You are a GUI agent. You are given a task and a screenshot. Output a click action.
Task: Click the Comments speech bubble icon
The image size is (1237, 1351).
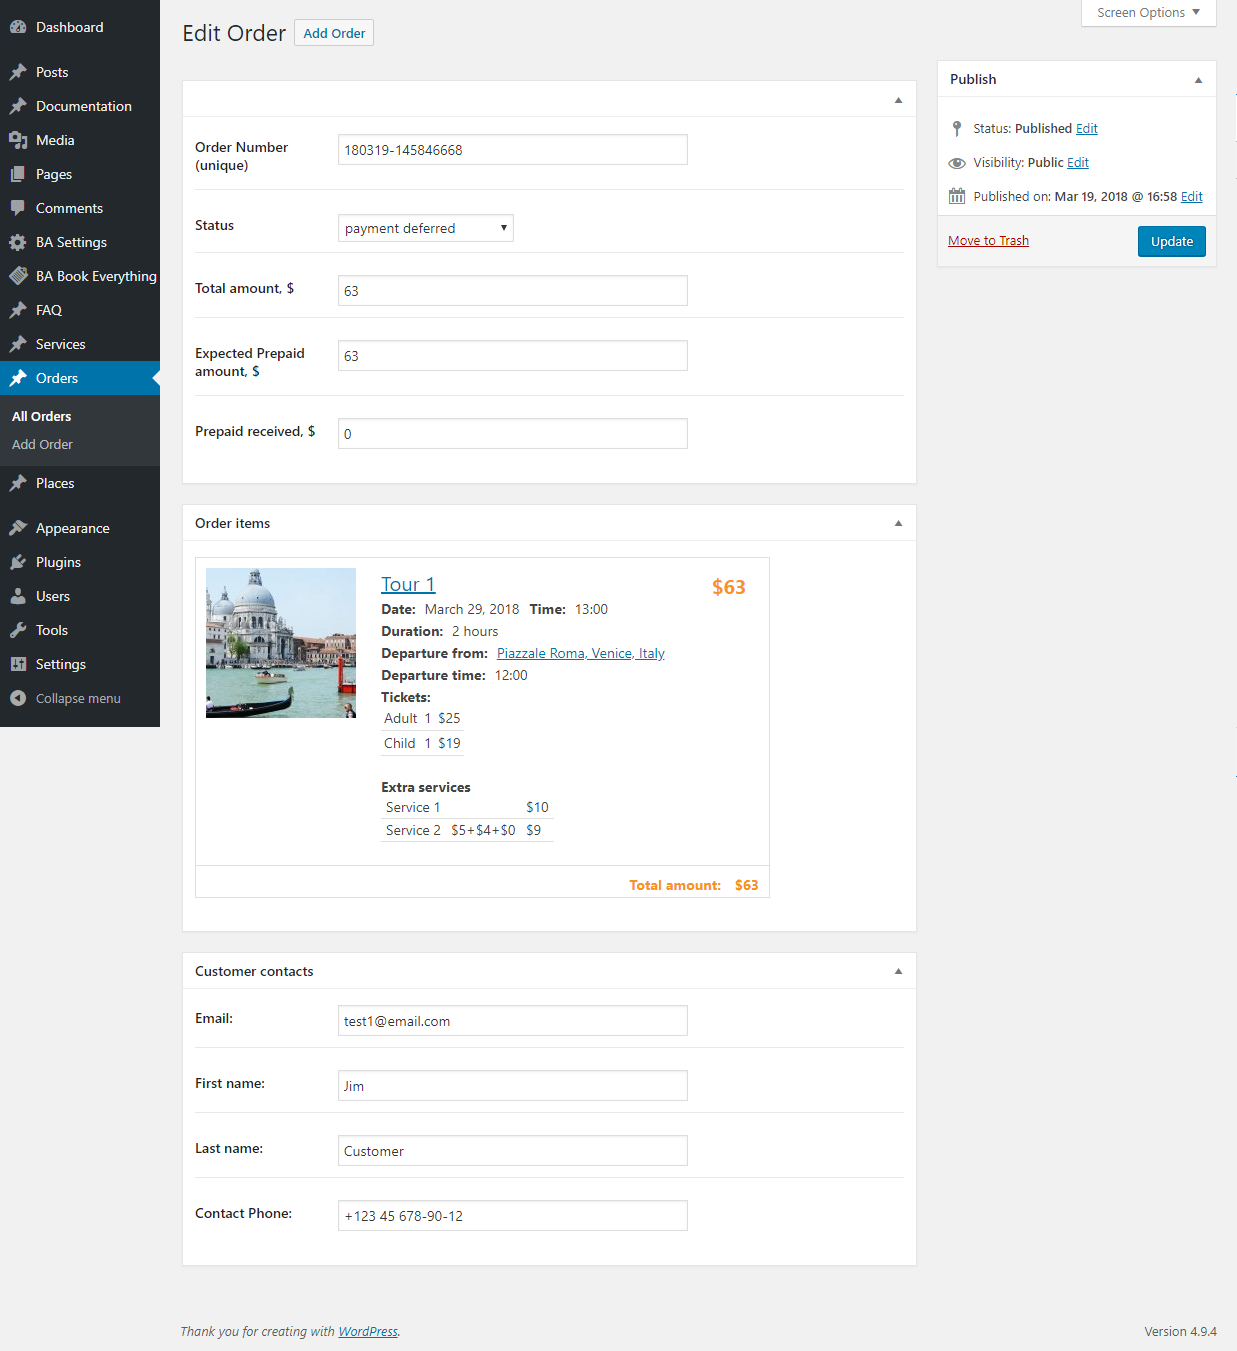(18, 208)
